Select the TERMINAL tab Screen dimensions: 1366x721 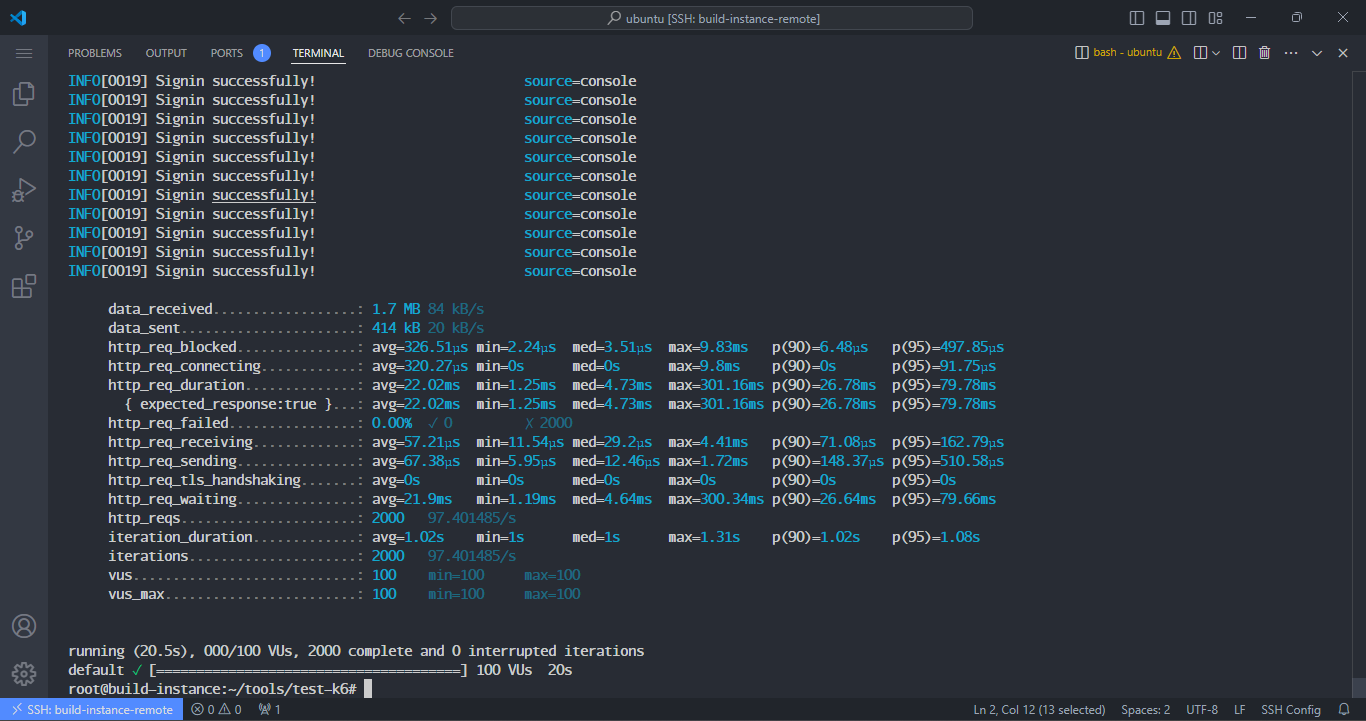pyautogui.click(x=318, y=53)
